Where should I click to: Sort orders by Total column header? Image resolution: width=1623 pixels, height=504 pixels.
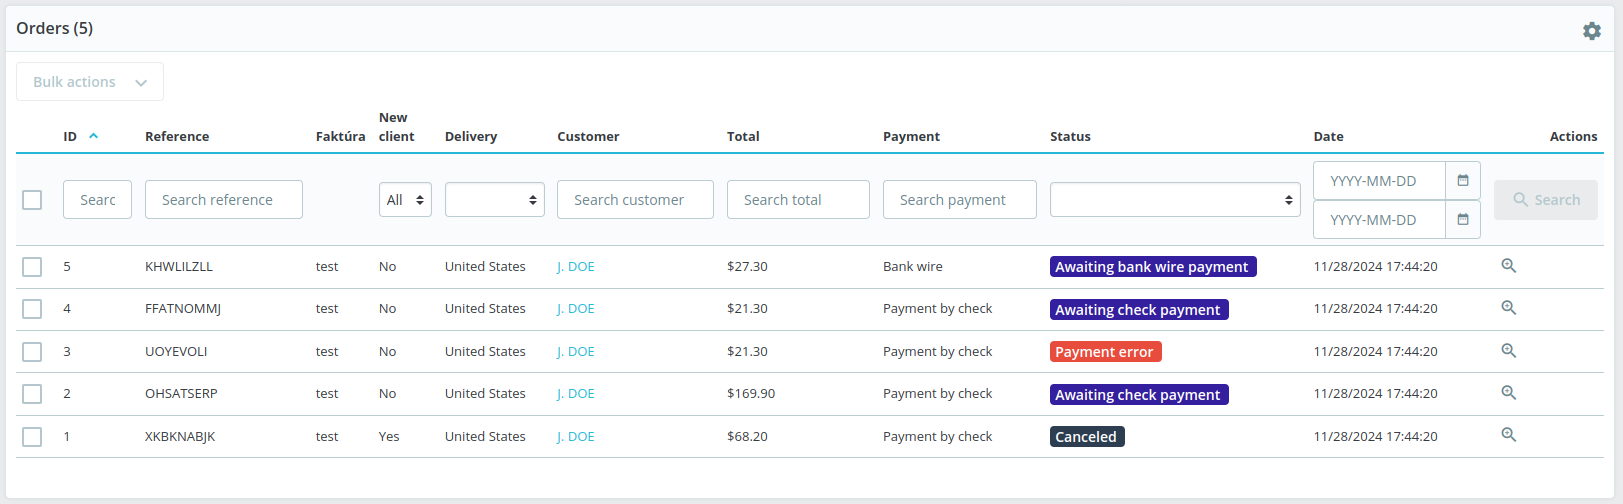tap(743, 137)
